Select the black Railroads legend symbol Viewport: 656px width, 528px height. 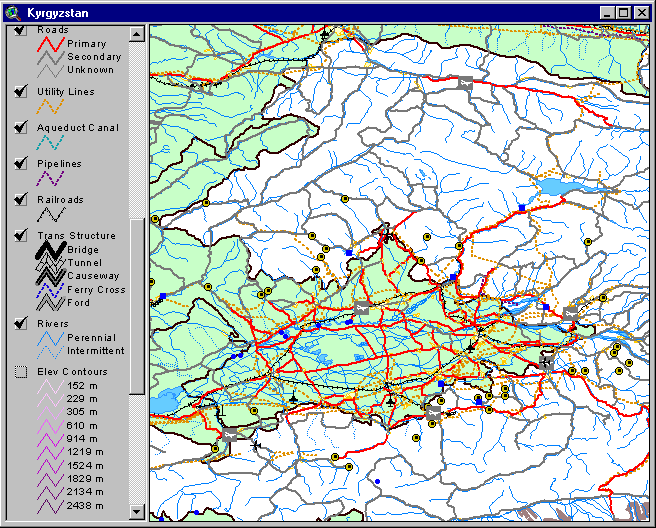[51, 215]
